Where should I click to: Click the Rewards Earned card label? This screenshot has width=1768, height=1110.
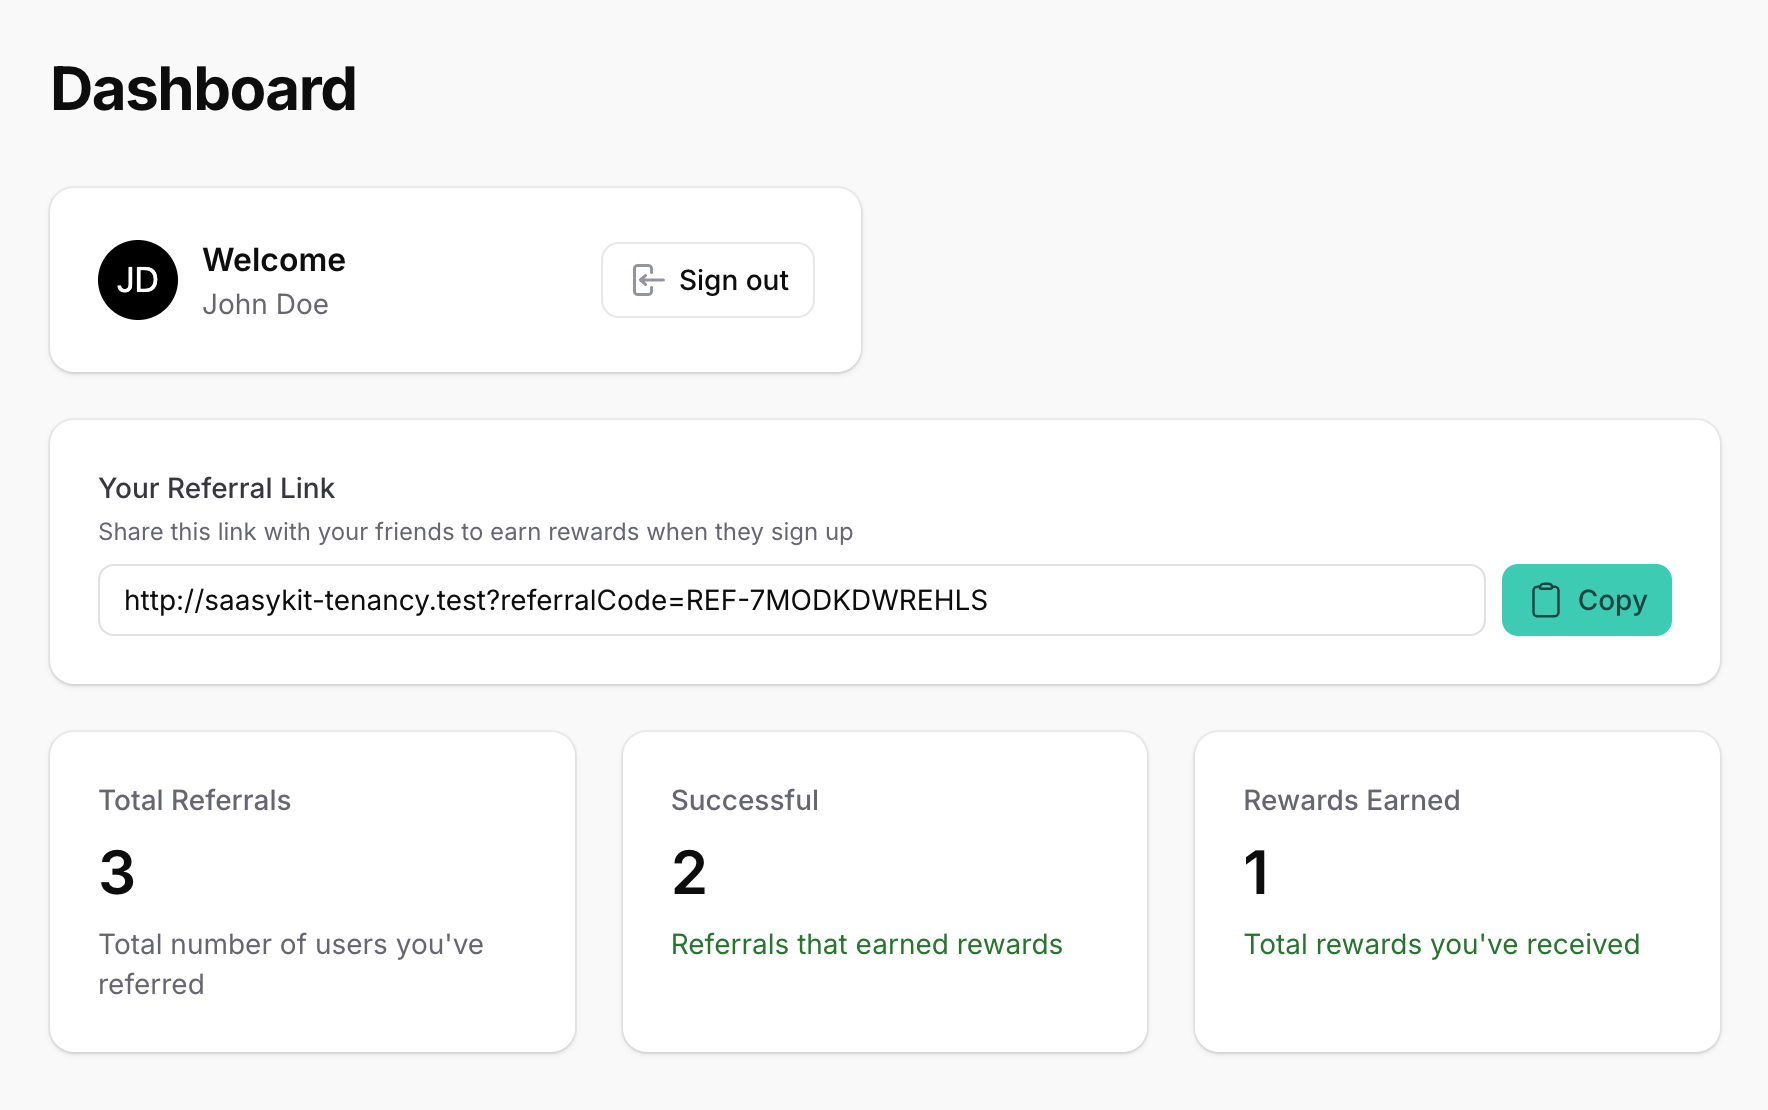pos(1351,800)
